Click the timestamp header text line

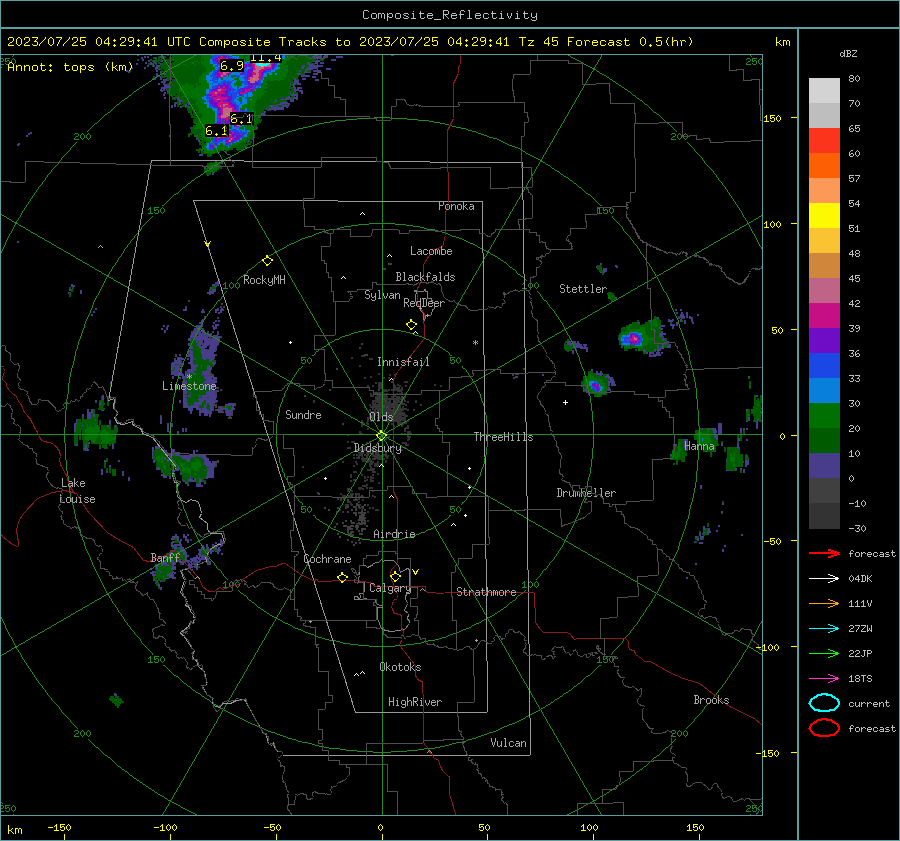click(x=350, y=42)
